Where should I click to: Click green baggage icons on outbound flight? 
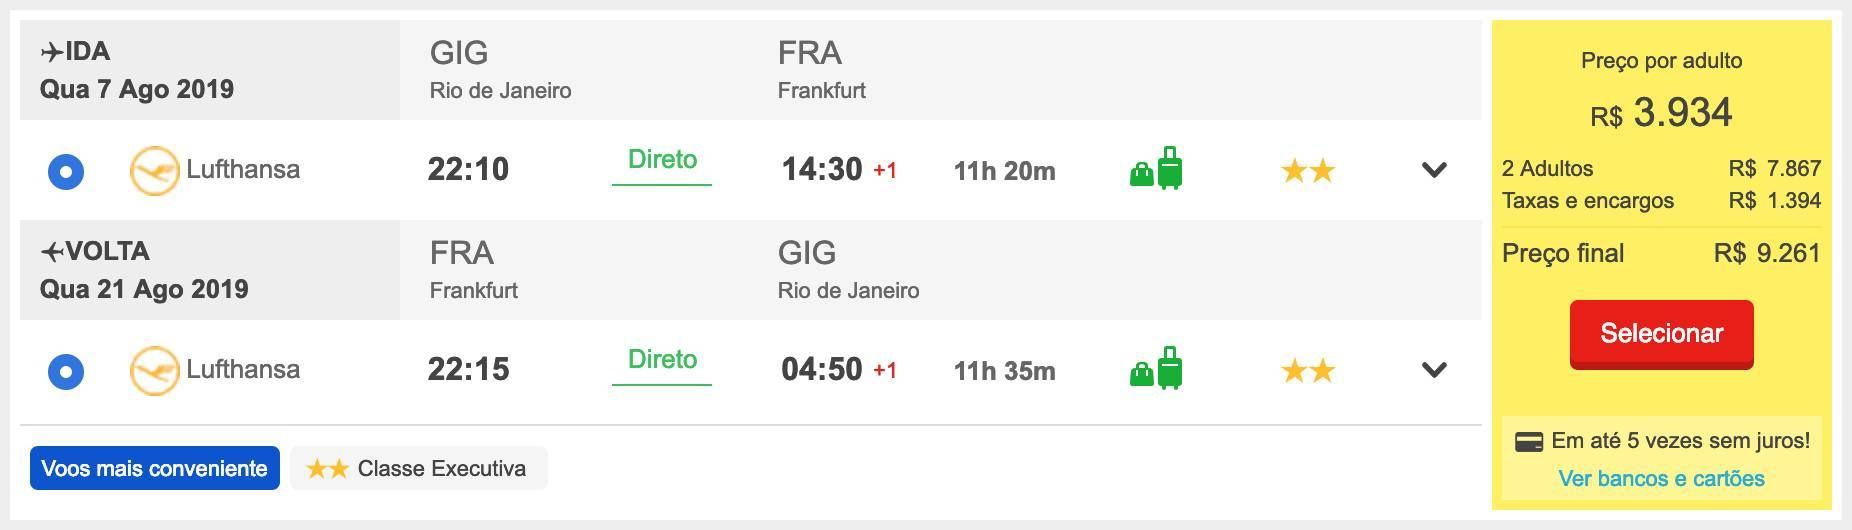pos(1156,168)
